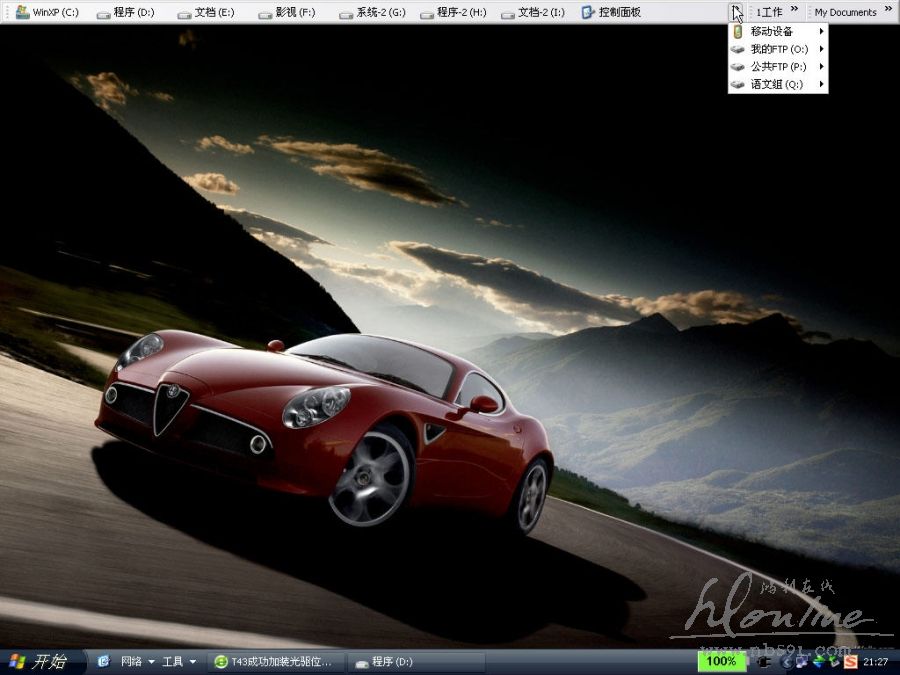Select 我的FTP (O:) menu entry
The width and height of the screenshot is (900, 675).
[777, 49]
